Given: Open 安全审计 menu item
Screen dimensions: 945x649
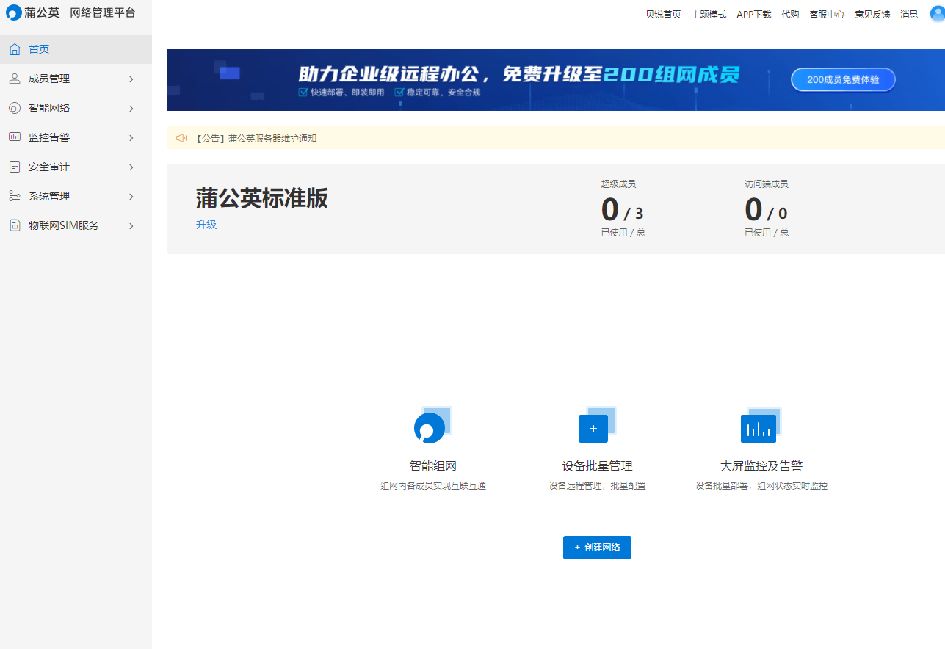Looking at the screenshot, I should click(76, 167).
